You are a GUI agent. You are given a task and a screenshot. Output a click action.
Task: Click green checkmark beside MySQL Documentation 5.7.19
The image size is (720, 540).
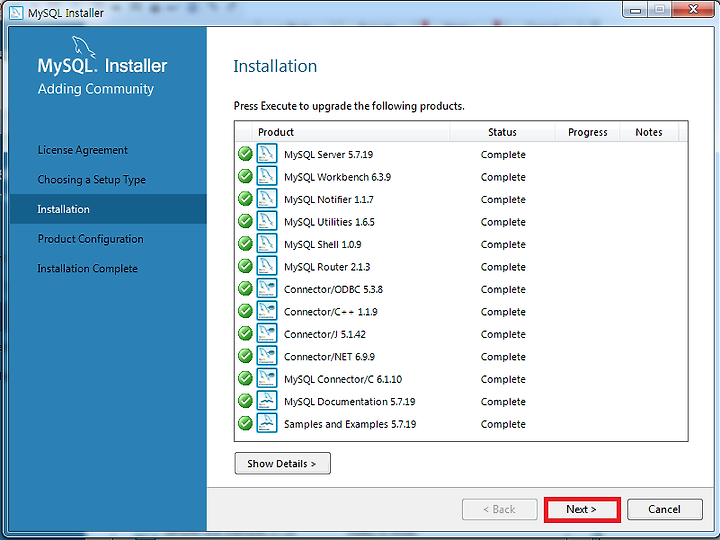tap(245, 401)
